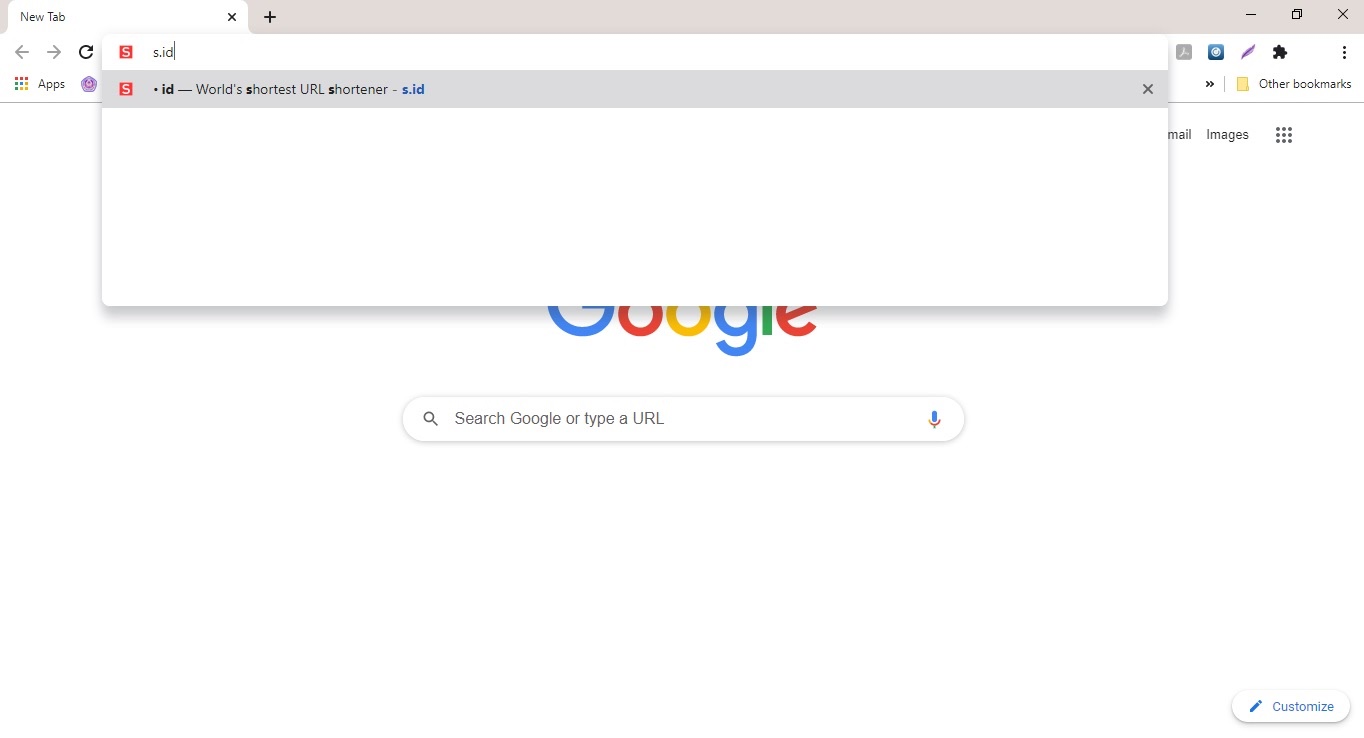The height and width of the screenshot is (738, 1364).
Task: Open the Extensions puzzle piece menu
Action: (1280, 52)
